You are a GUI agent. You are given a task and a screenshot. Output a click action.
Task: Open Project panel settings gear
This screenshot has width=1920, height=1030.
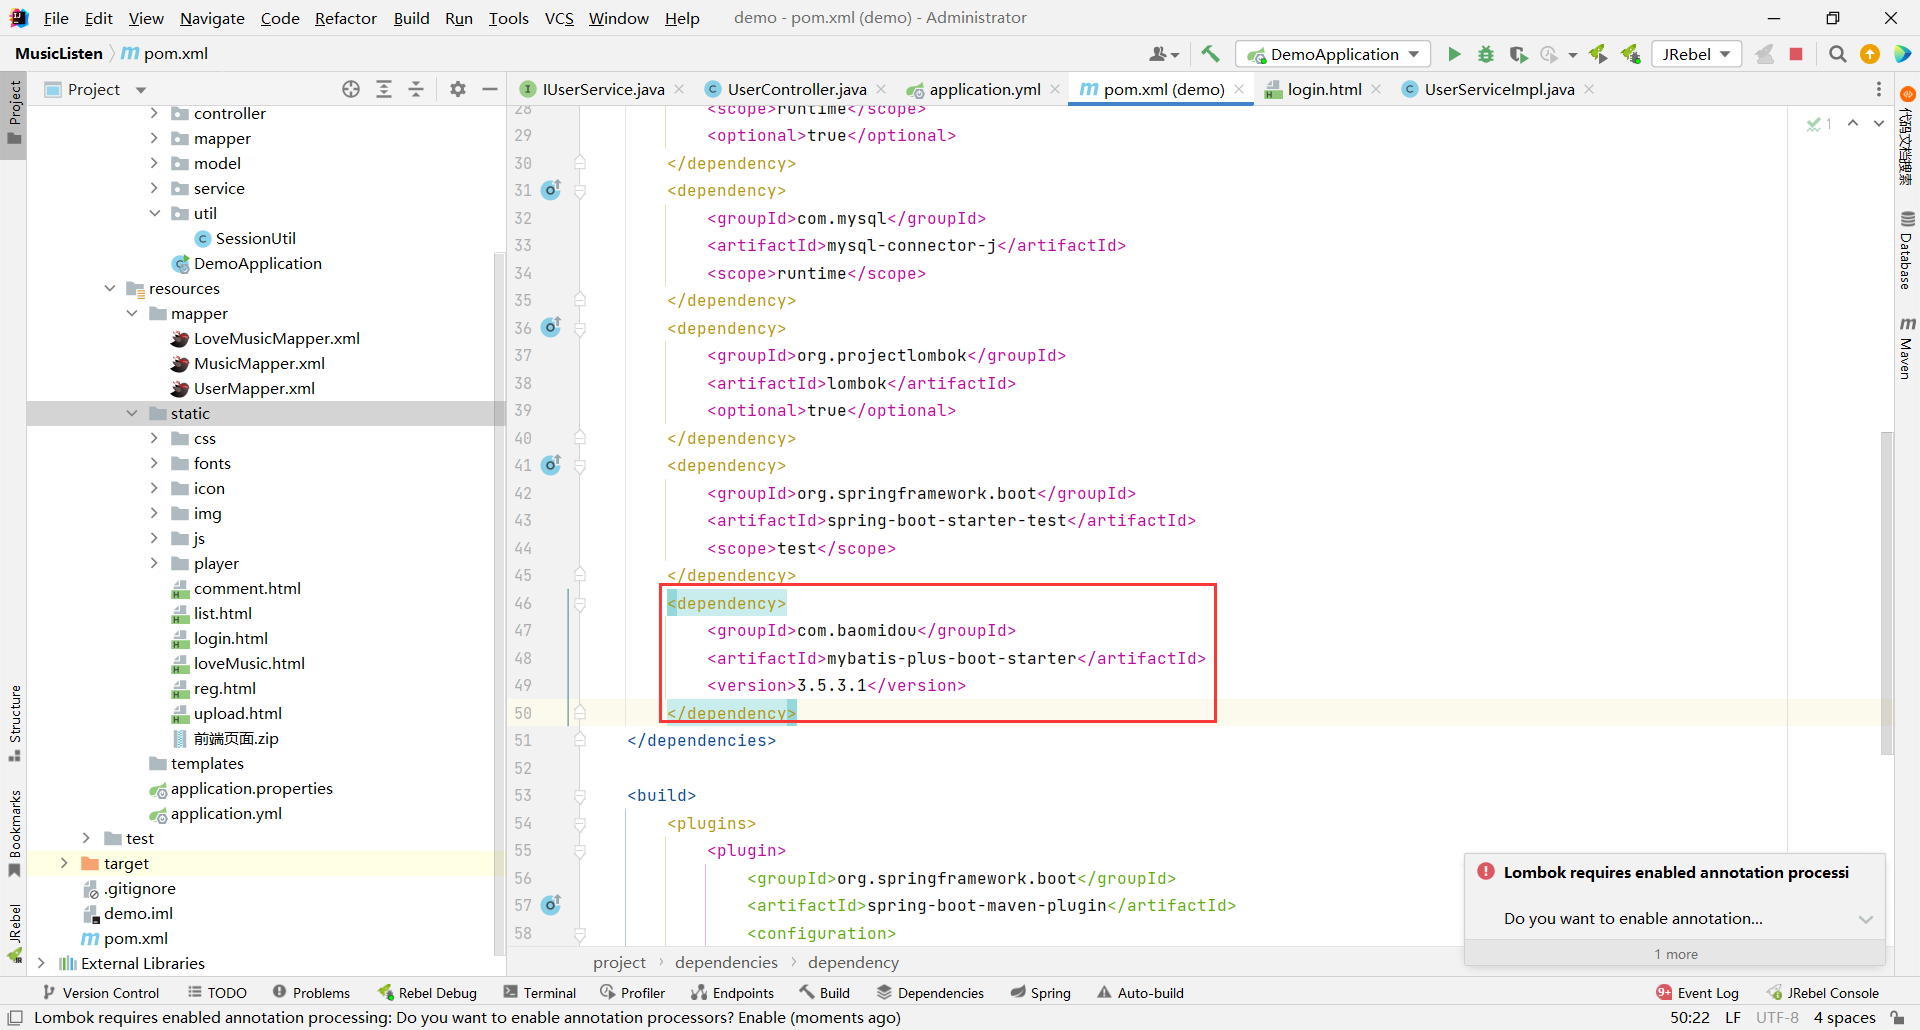click(x=458, y=89)
